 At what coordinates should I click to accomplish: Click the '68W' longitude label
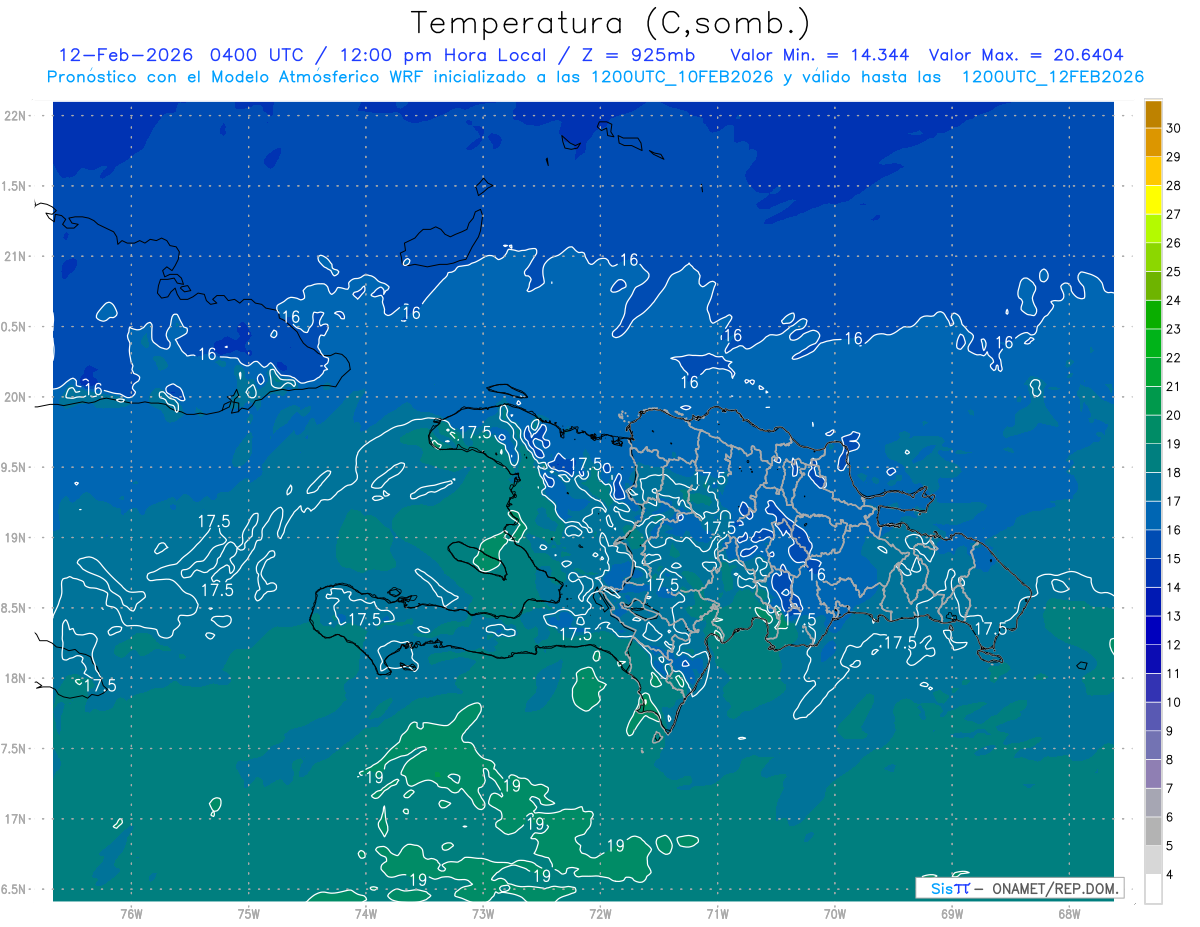[x=1068, y=914]
